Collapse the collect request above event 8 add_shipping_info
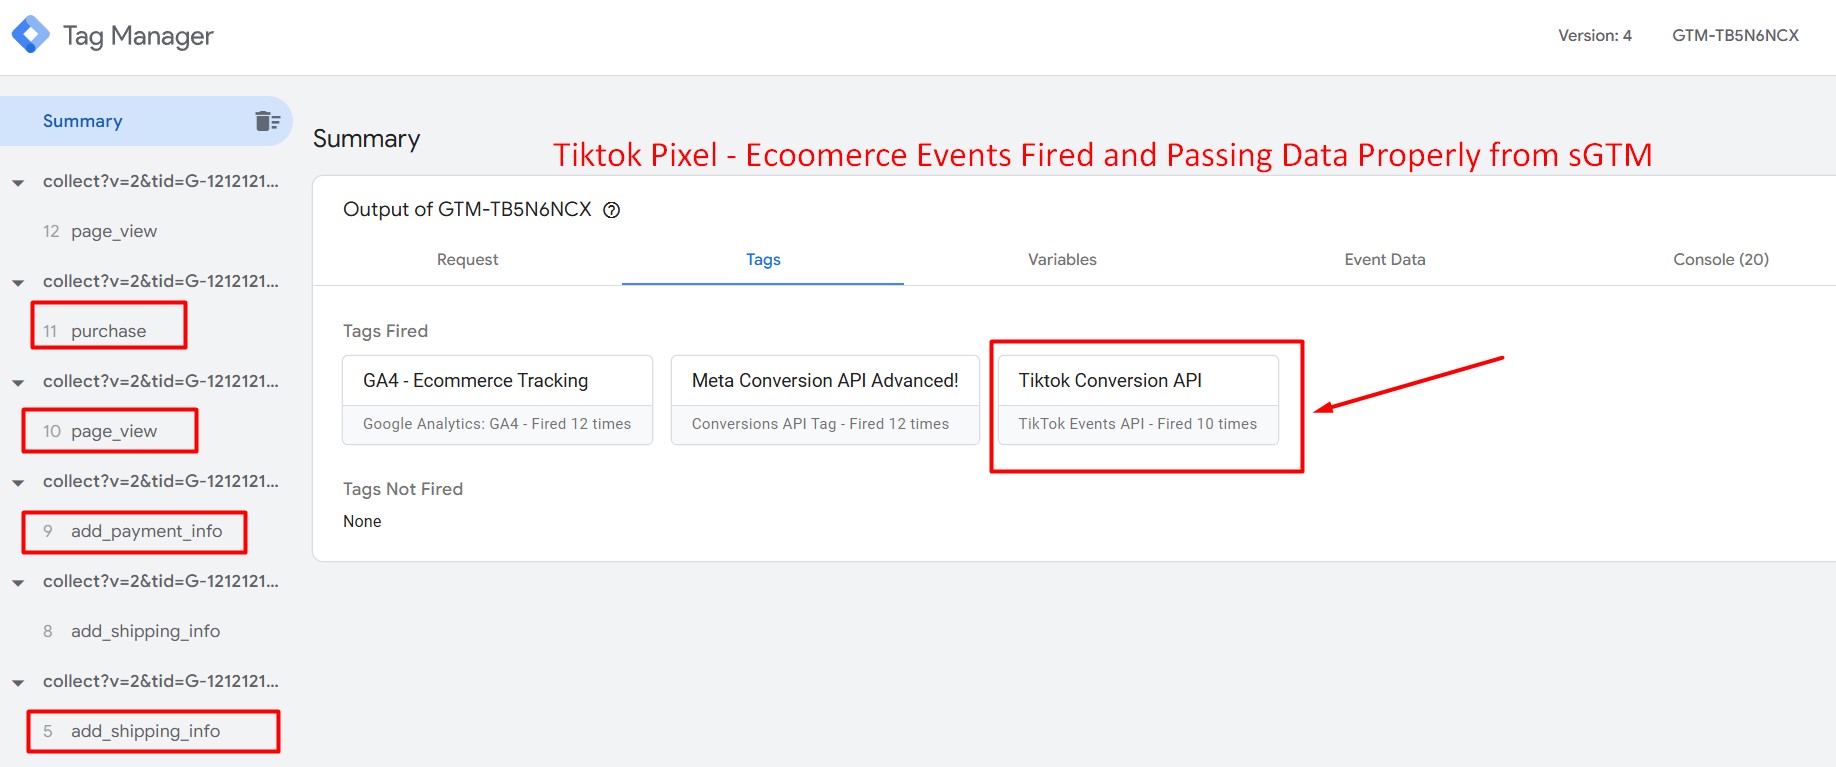Screen dimensions: 1836x767 tap(18, 583)
